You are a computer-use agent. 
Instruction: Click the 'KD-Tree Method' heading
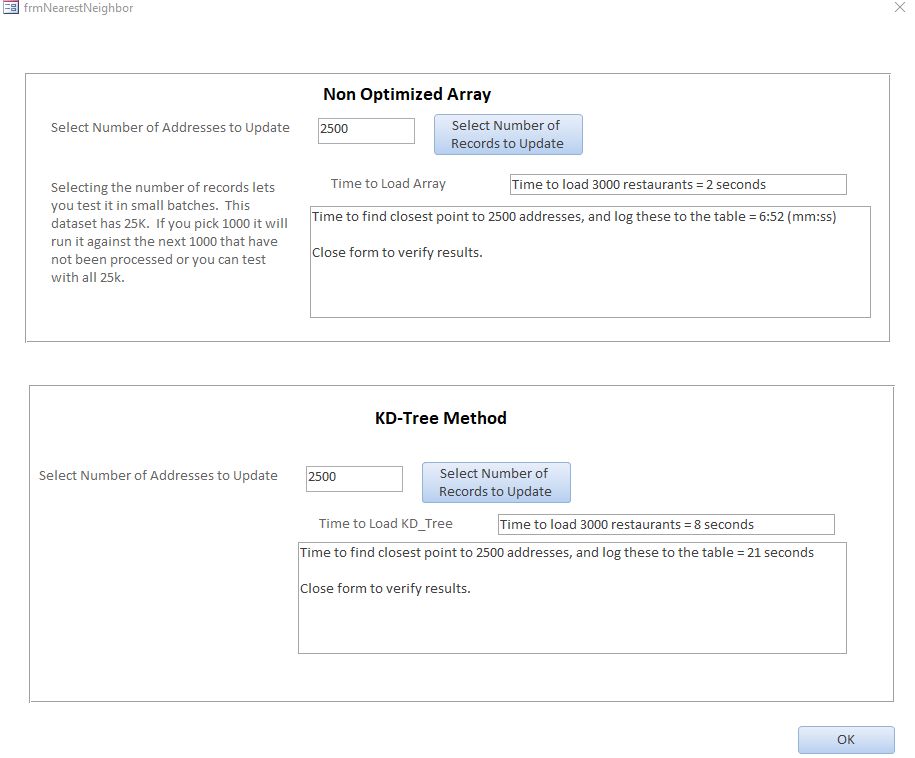(441, 418)
